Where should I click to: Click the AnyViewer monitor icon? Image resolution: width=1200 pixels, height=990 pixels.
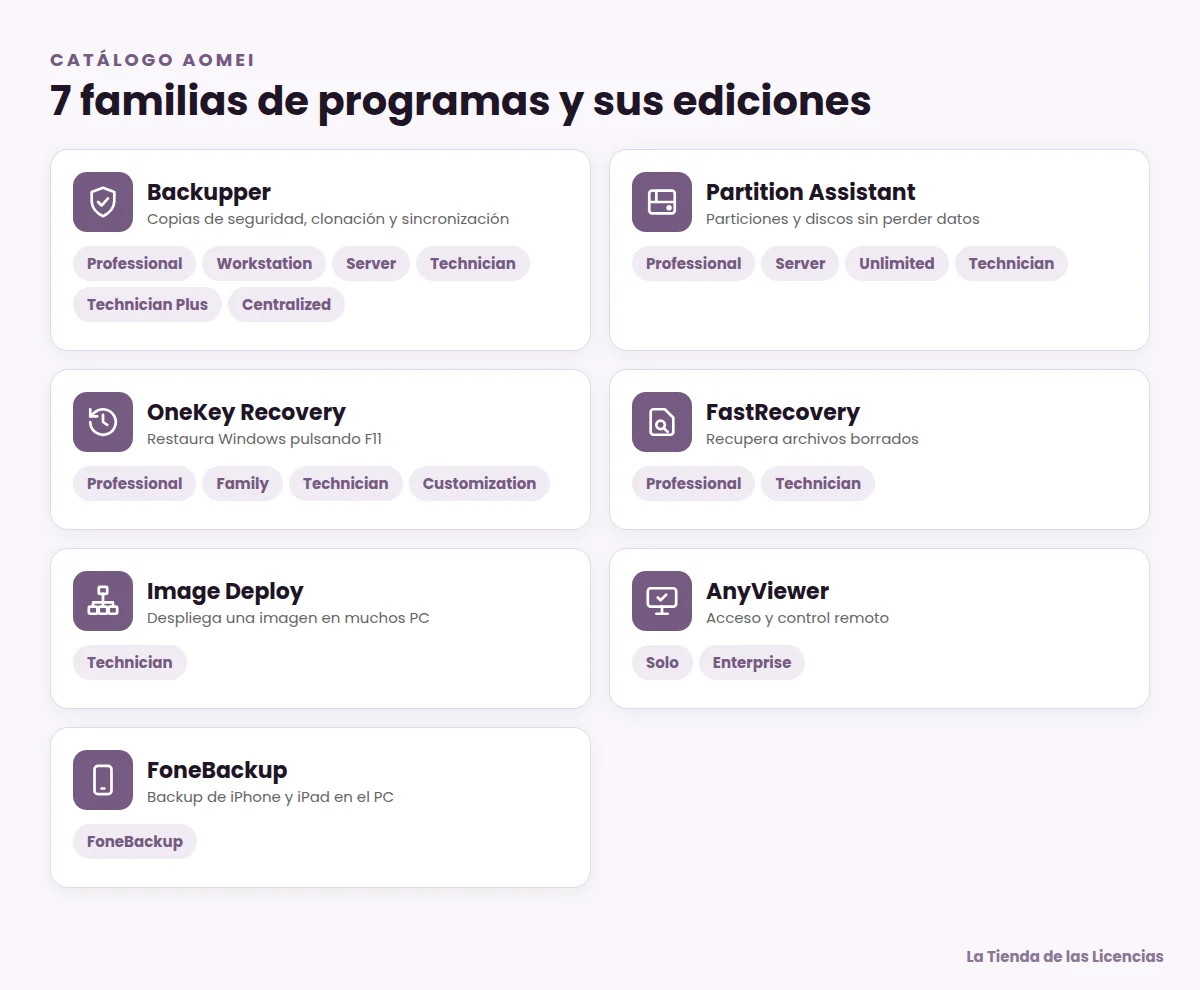click(x=662, y=601)
